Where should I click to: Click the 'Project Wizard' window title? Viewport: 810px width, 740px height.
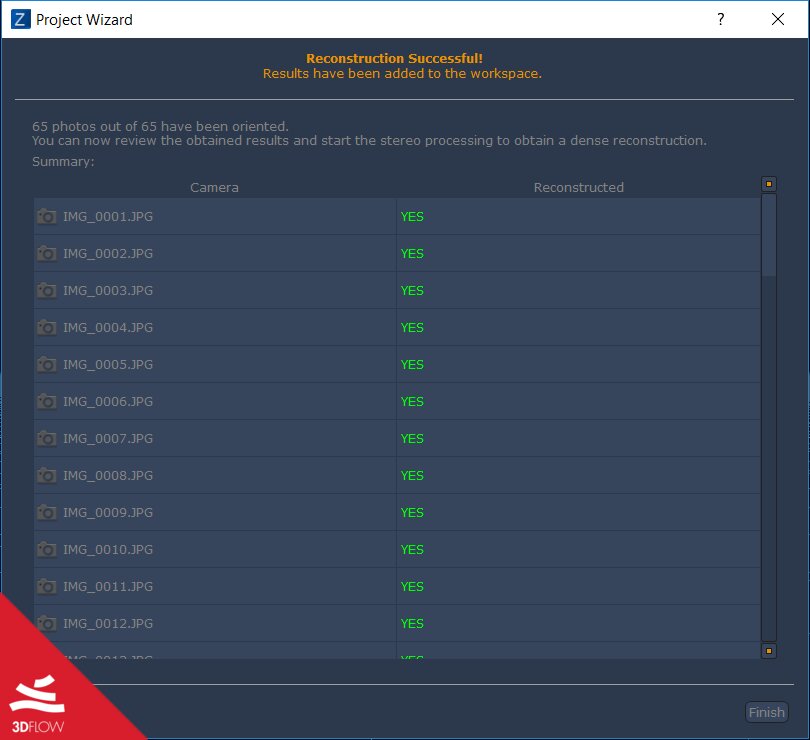[84, 20]
